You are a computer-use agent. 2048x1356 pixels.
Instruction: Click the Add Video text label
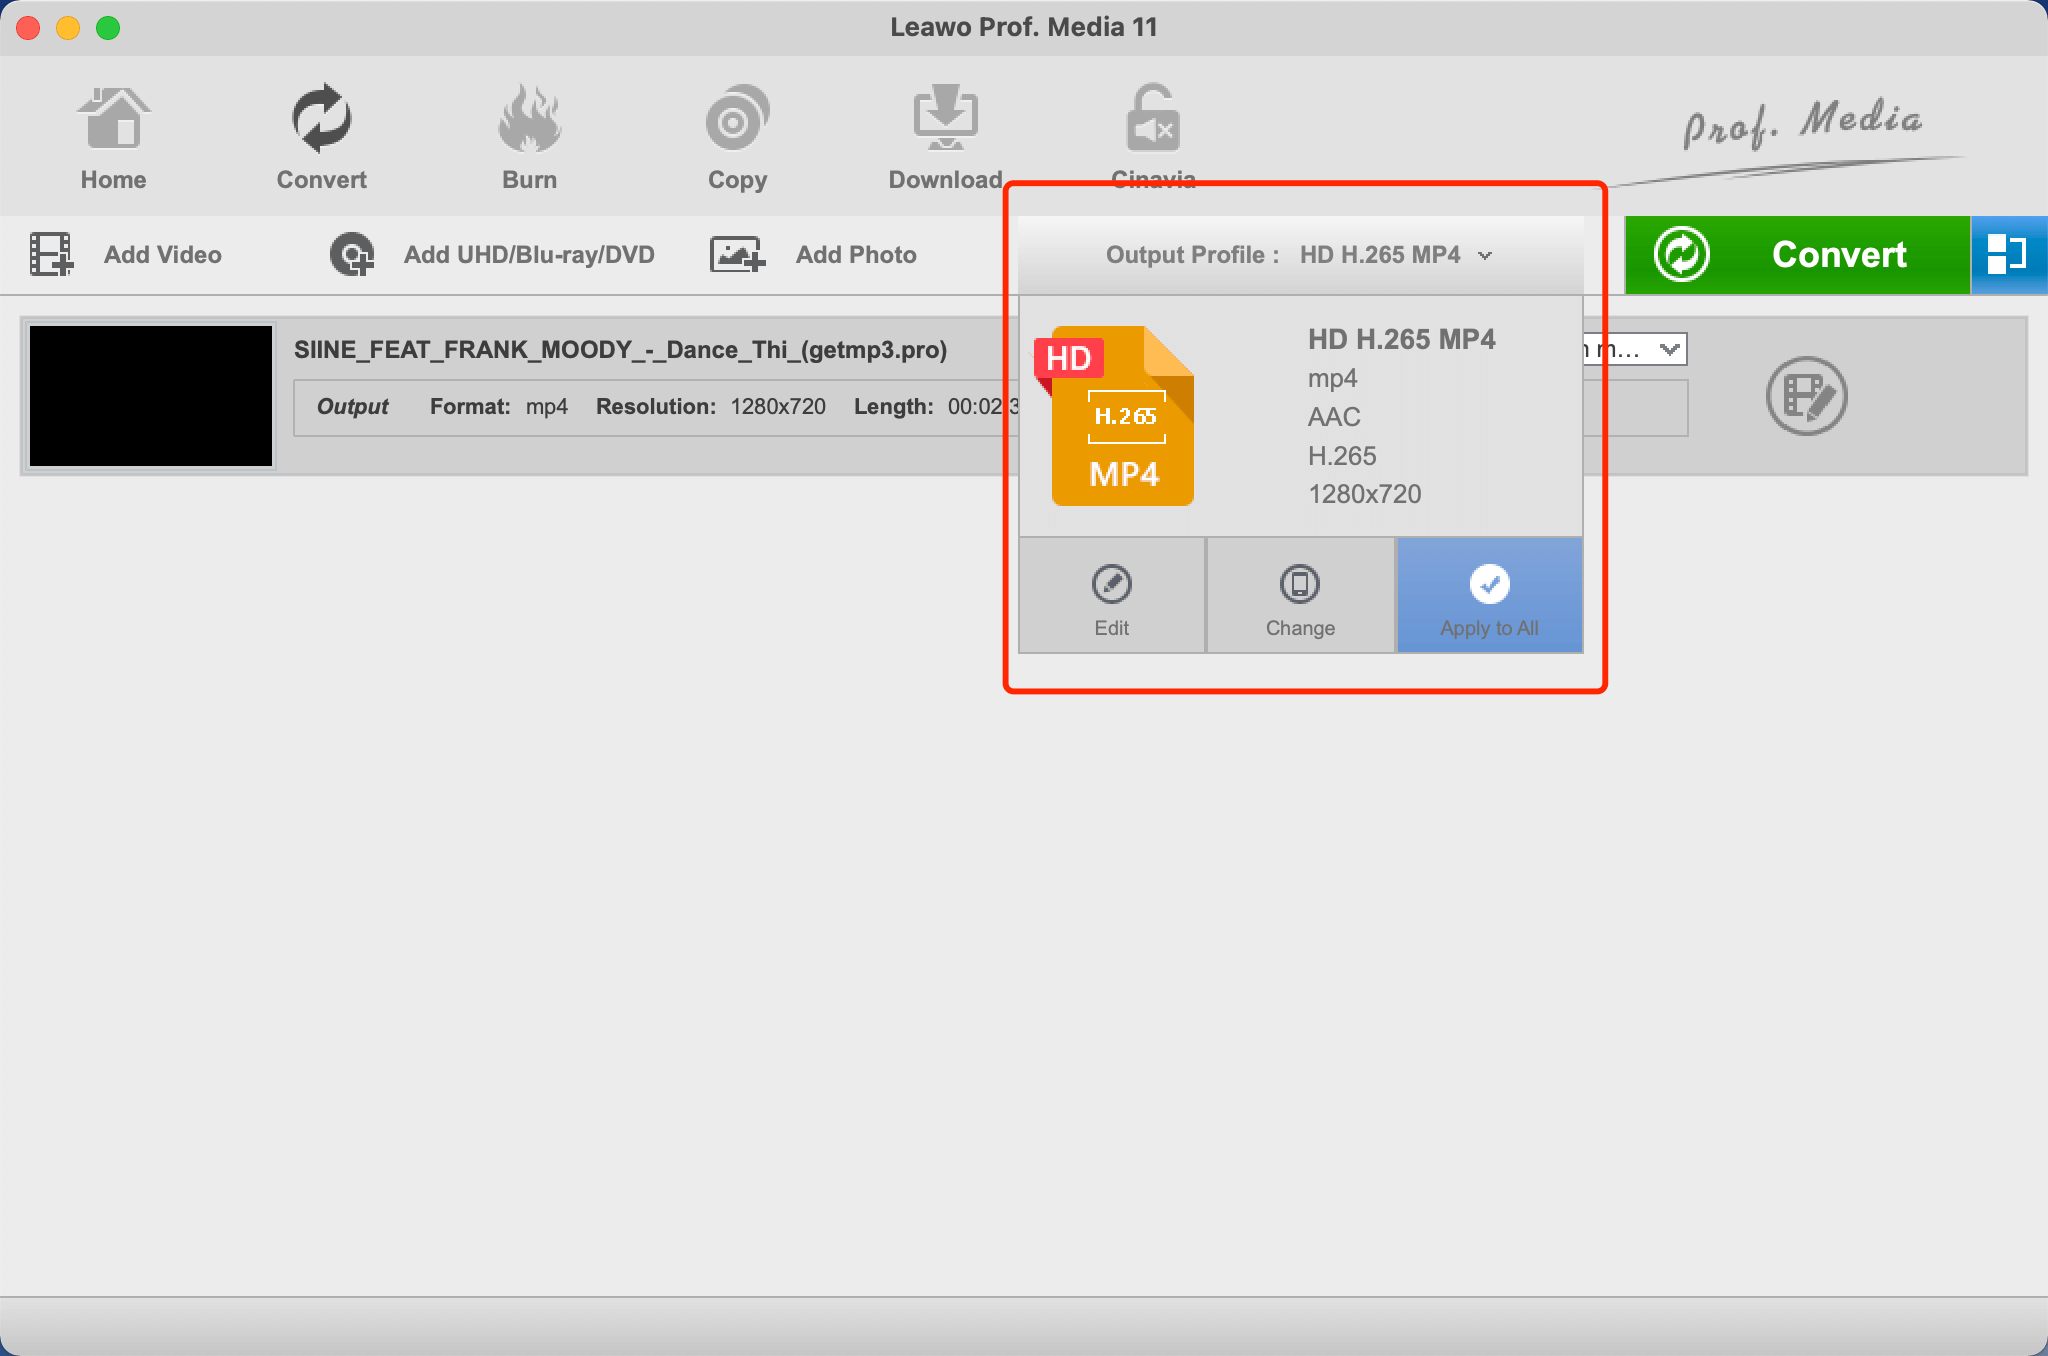click(x=163, y=254)
